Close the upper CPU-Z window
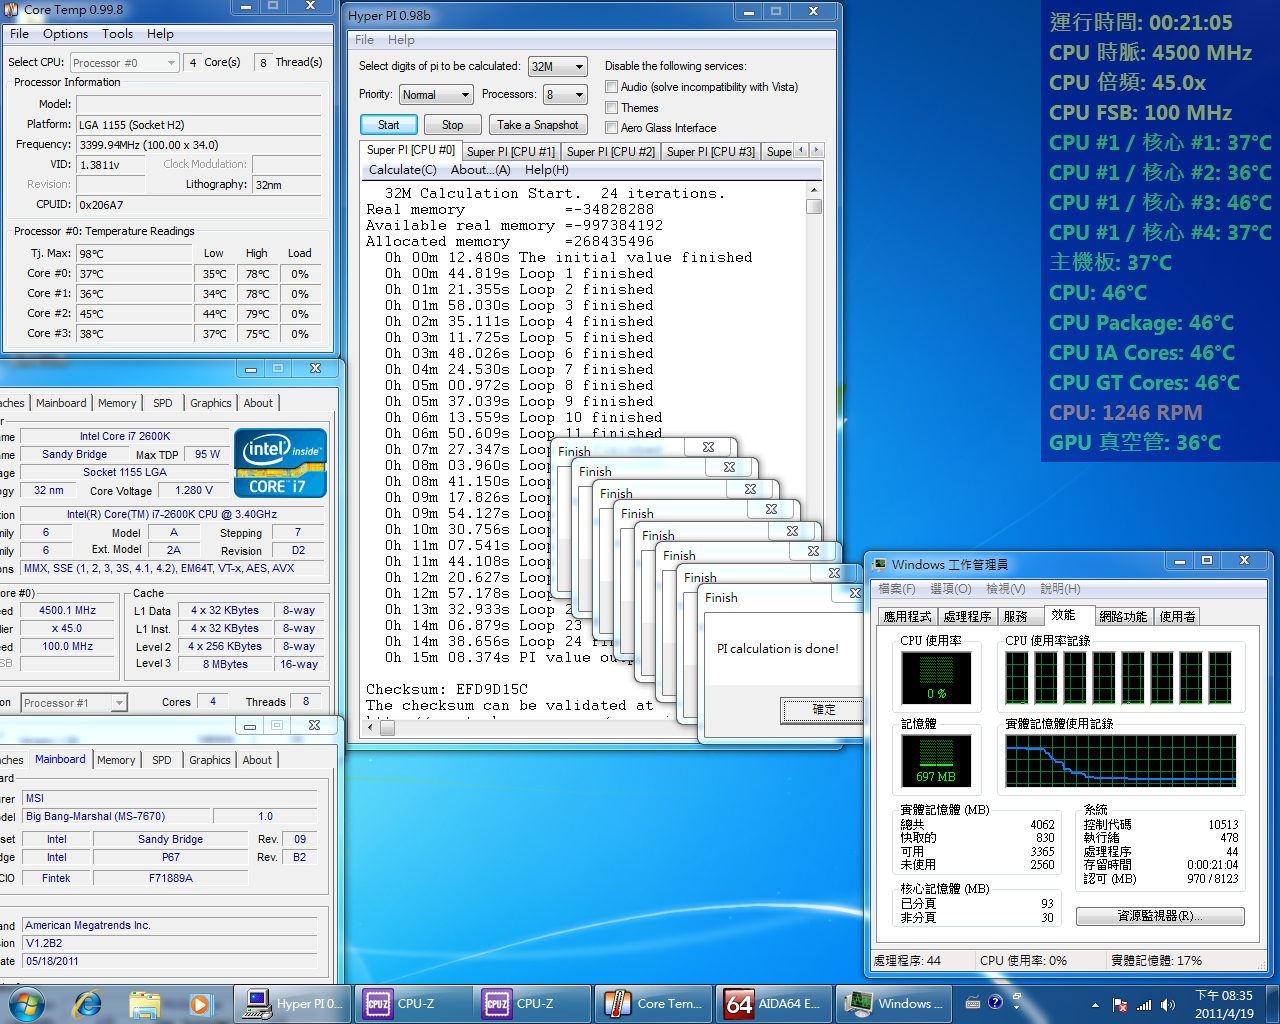 click(x=315, y=368)
